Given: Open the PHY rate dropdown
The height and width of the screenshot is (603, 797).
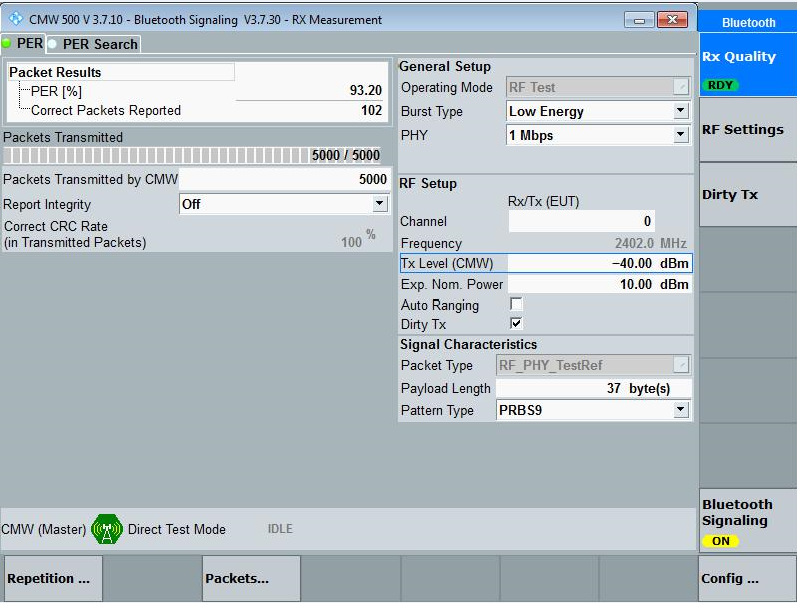Looking at the screenshot, I should coord(680,135).
